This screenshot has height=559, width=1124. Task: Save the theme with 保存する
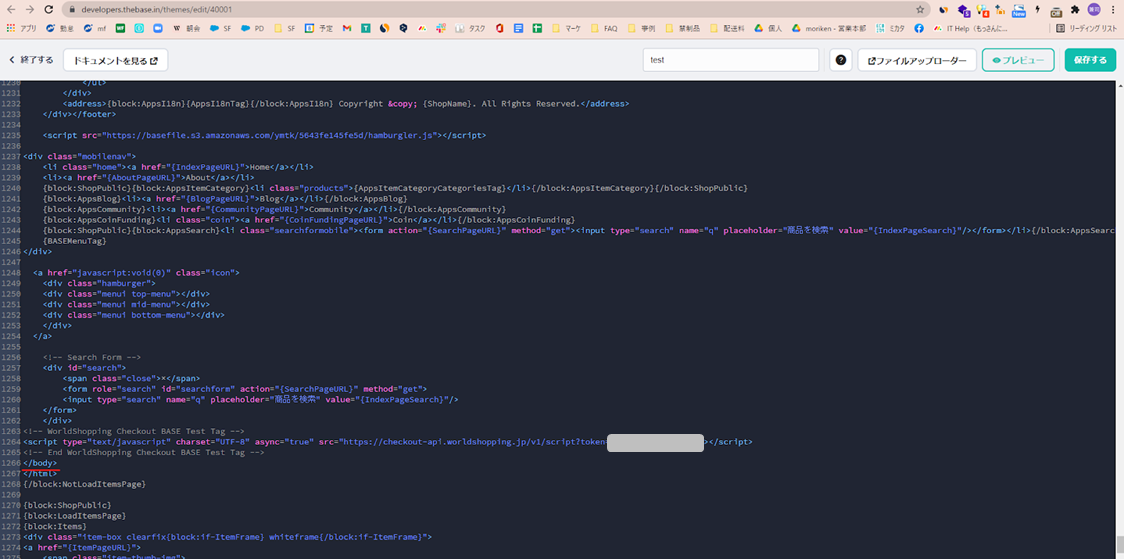(1090, 60)
